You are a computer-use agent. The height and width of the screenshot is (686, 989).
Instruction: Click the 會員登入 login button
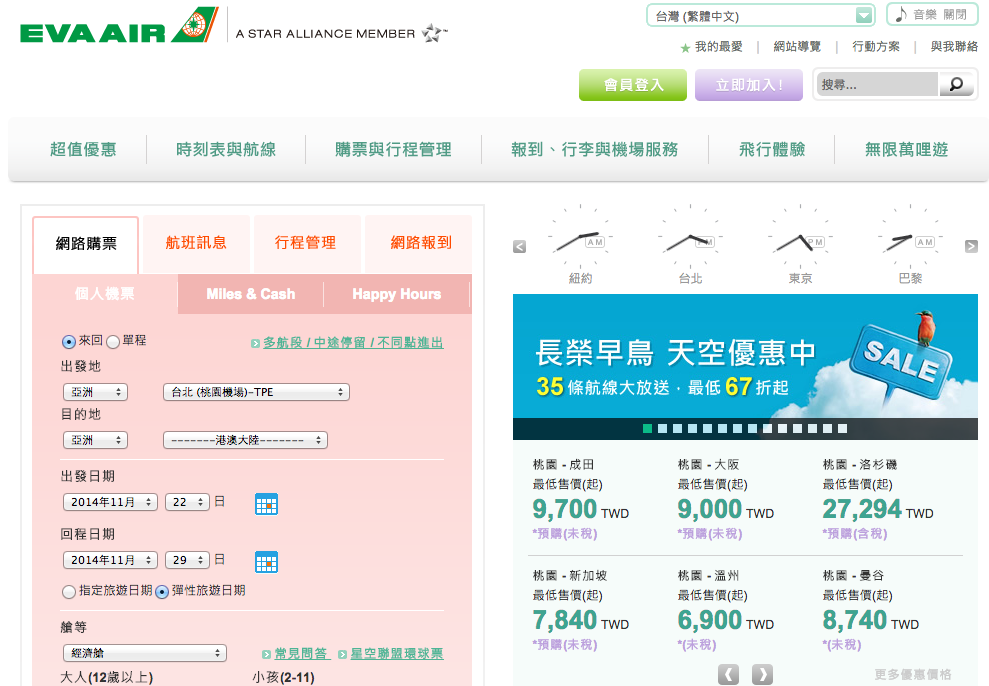633,84
